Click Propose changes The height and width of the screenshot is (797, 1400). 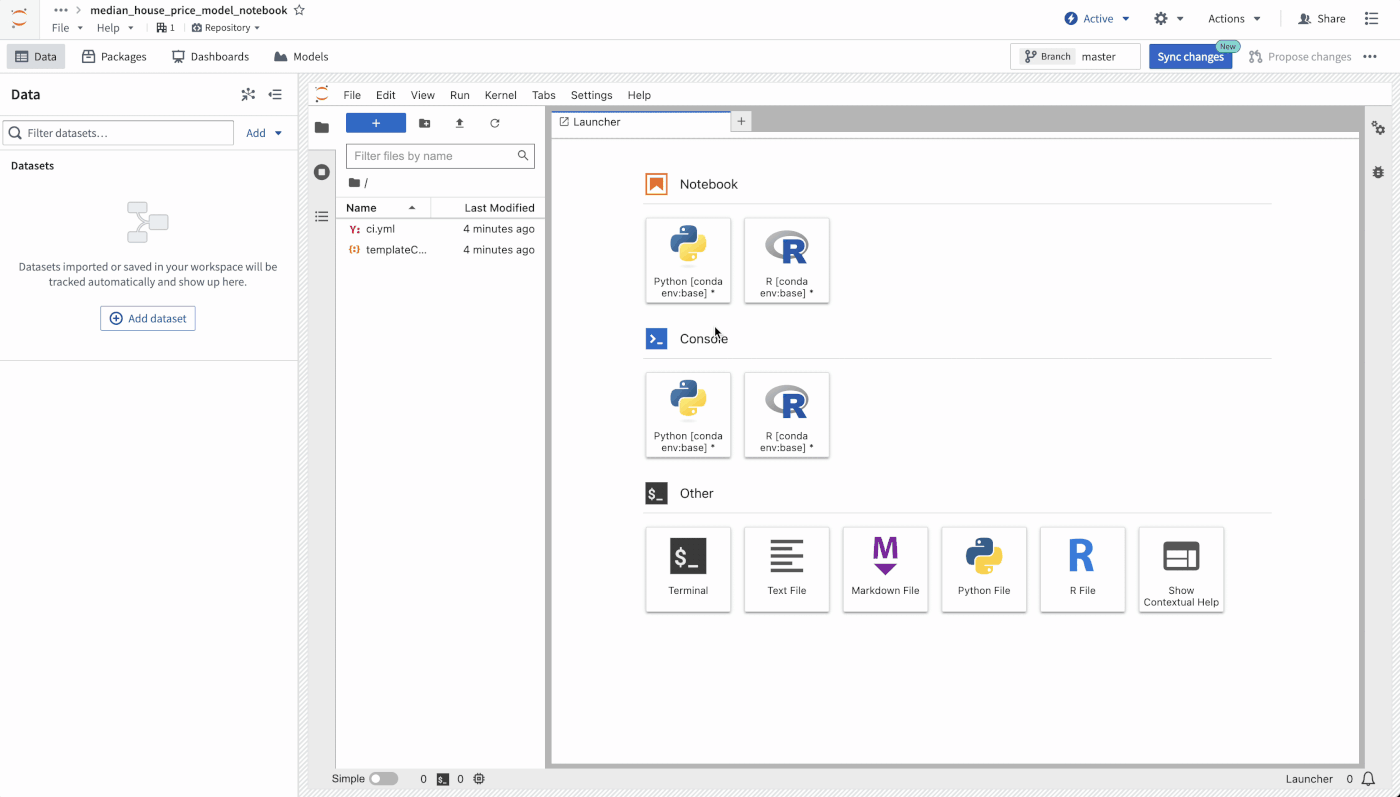point(1300,57)
